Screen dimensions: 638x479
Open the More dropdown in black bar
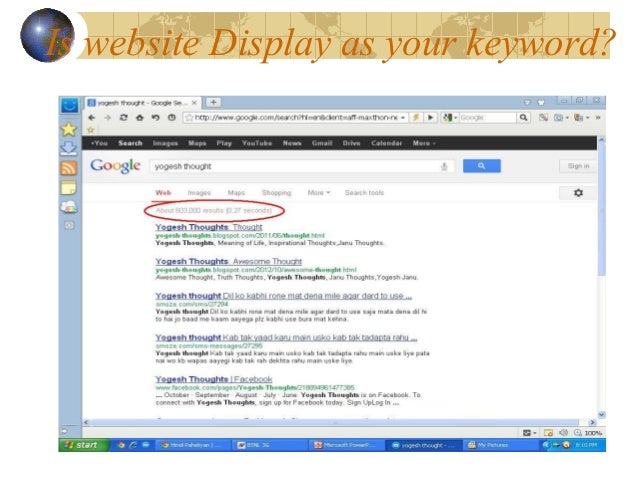click(x=424, y=143)
